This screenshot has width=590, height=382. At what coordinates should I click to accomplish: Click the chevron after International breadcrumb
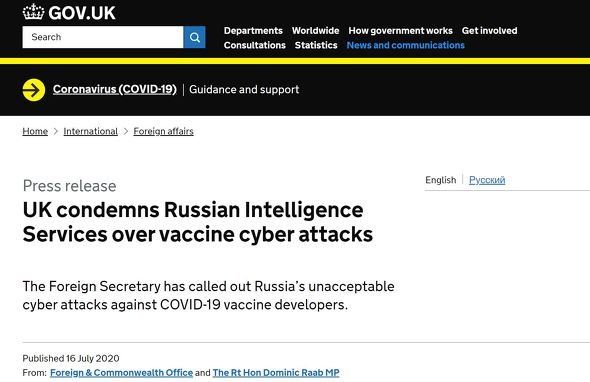coord(126,131)
